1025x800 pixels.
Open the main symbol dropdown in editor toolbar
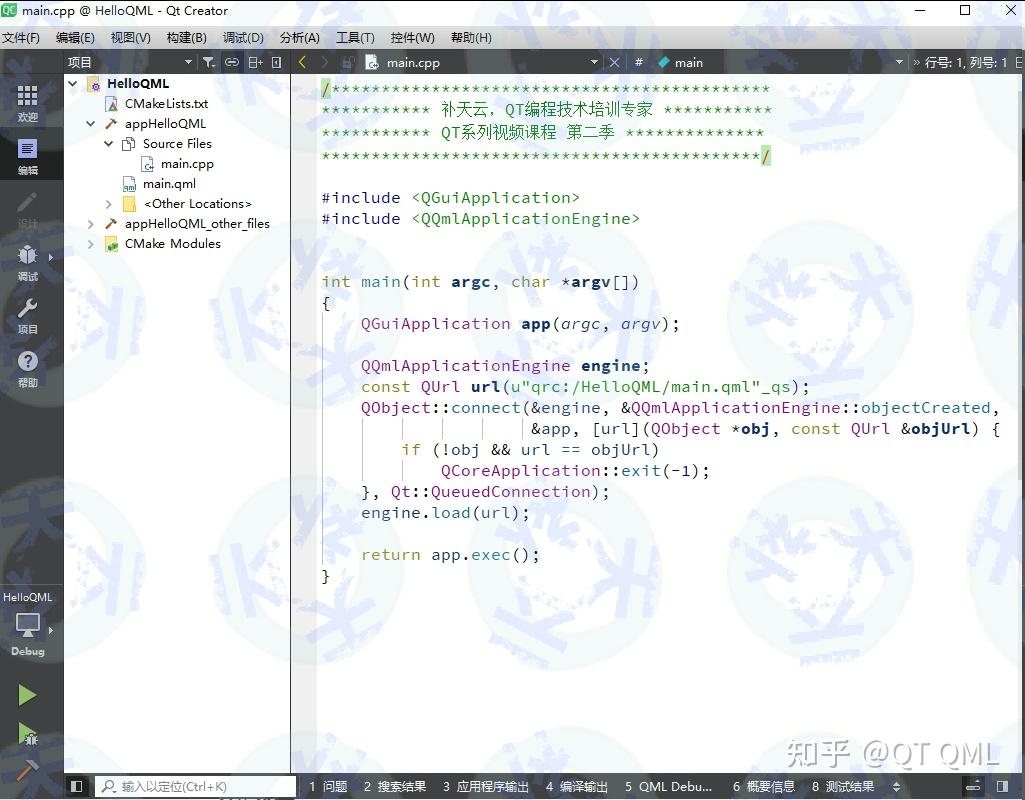coord(690,62)
